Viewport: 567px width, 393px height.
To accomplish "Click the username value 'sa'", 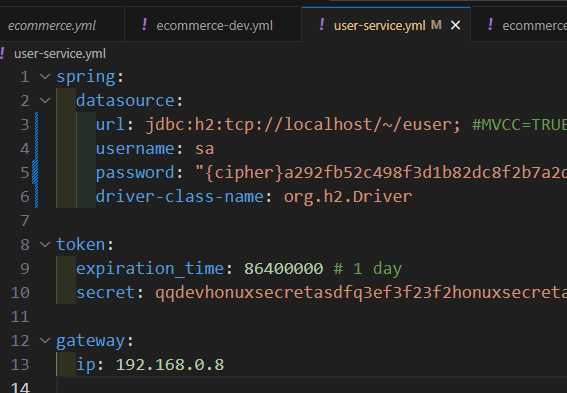I will (x=205, y=149).
